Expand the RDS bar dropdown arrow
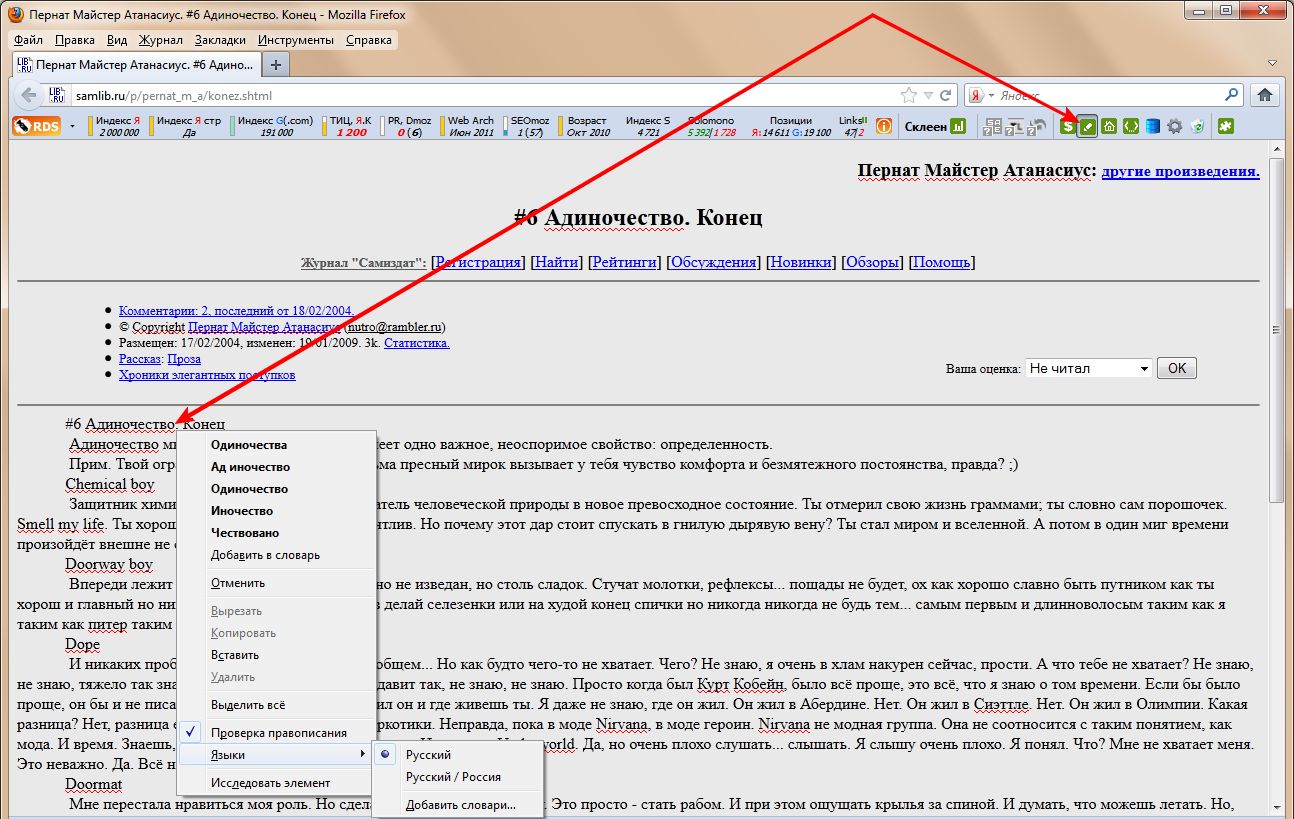 (x=72, y=126)
